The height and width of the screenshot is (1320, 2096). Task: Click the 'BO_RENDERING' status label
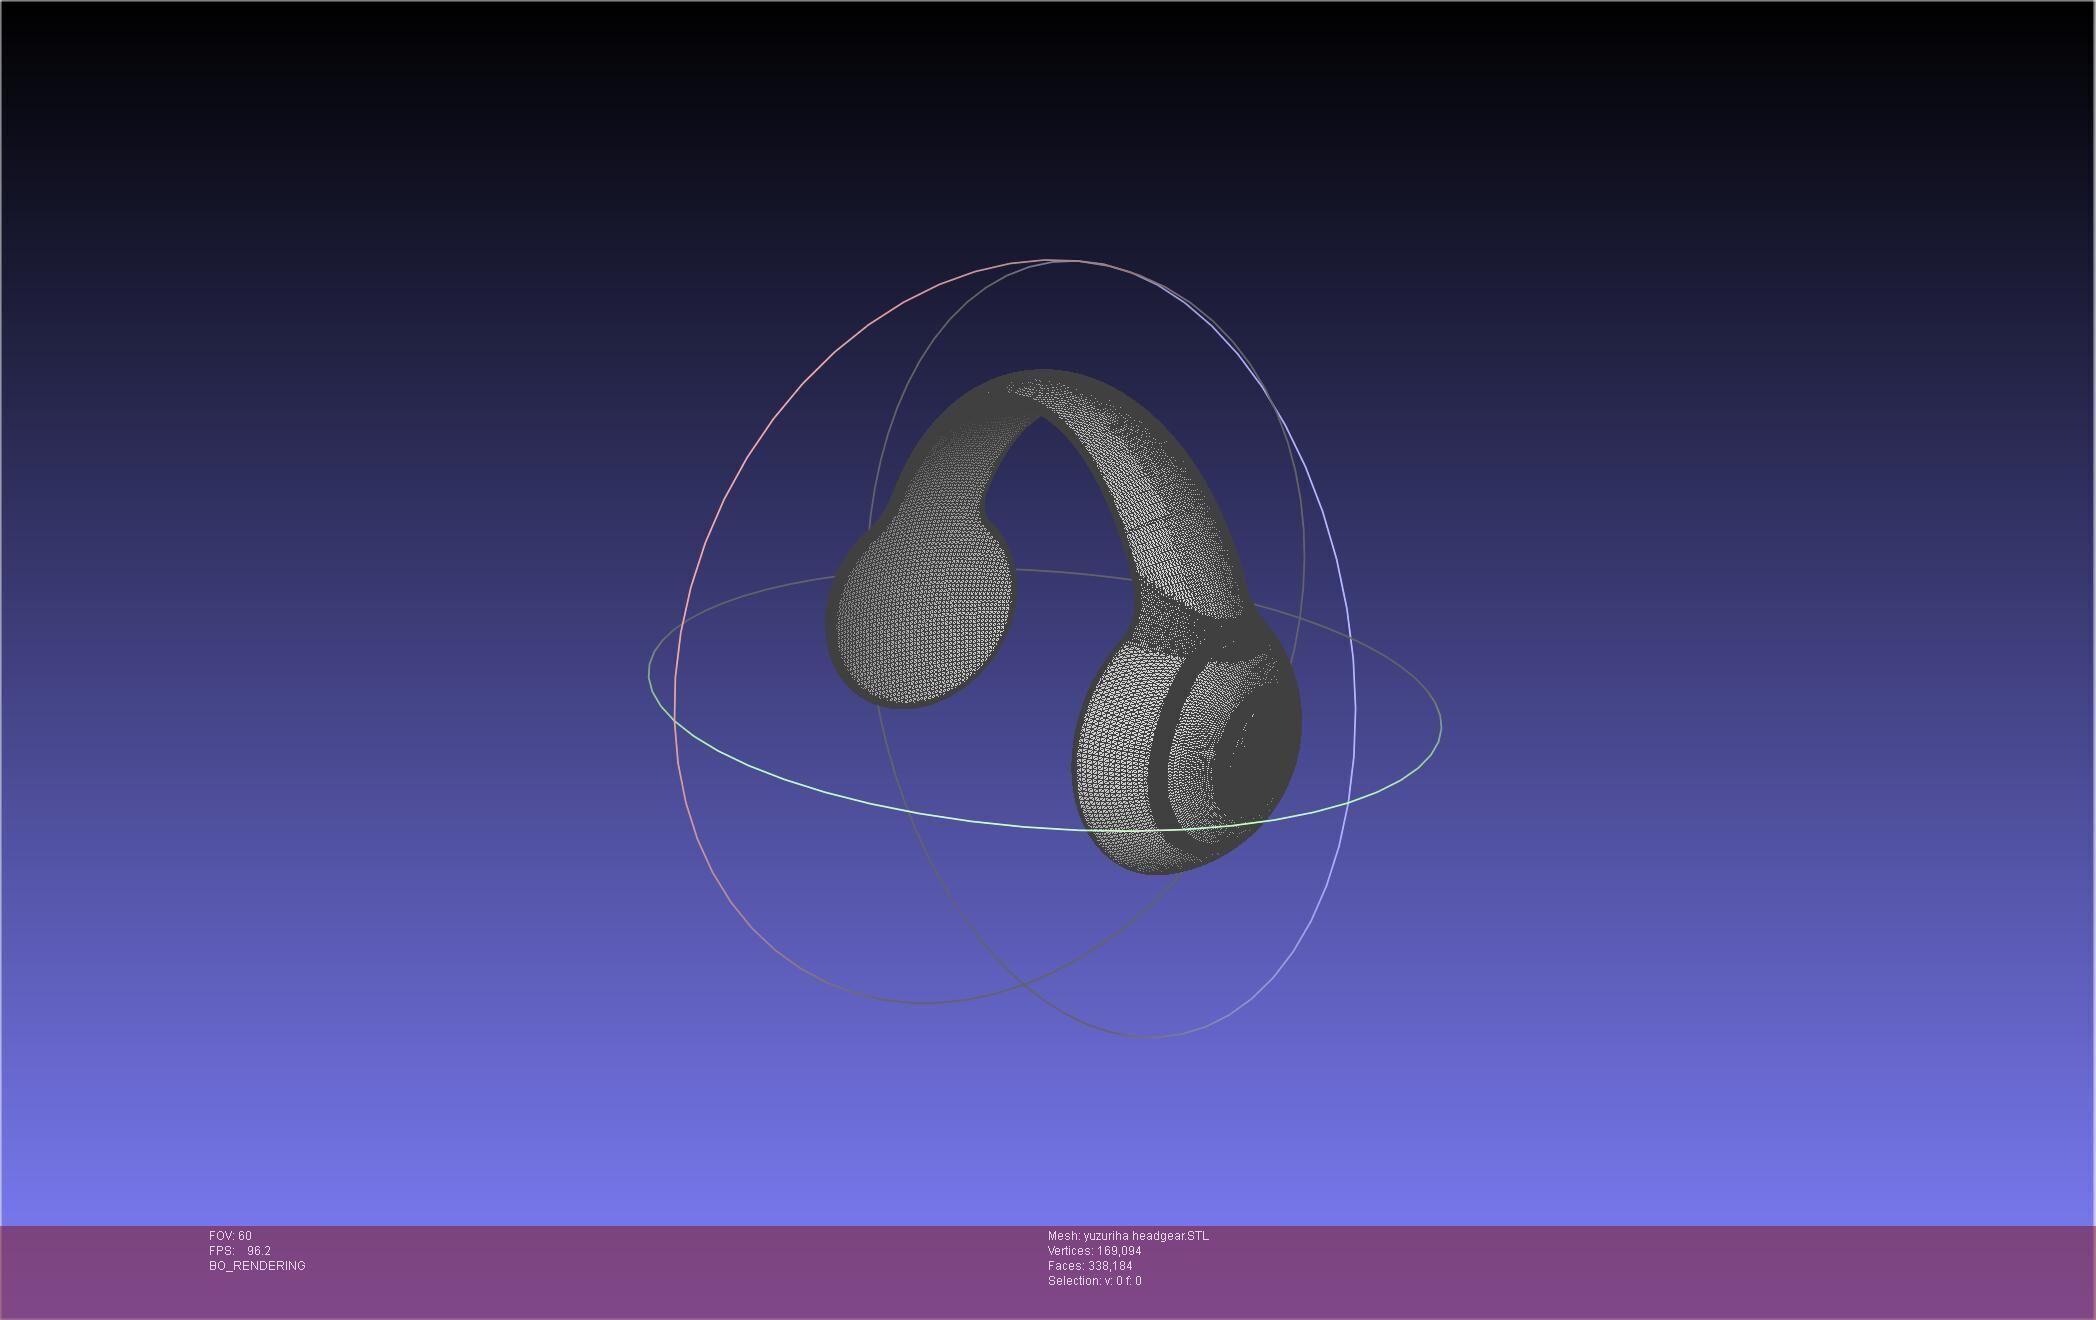257,1266
